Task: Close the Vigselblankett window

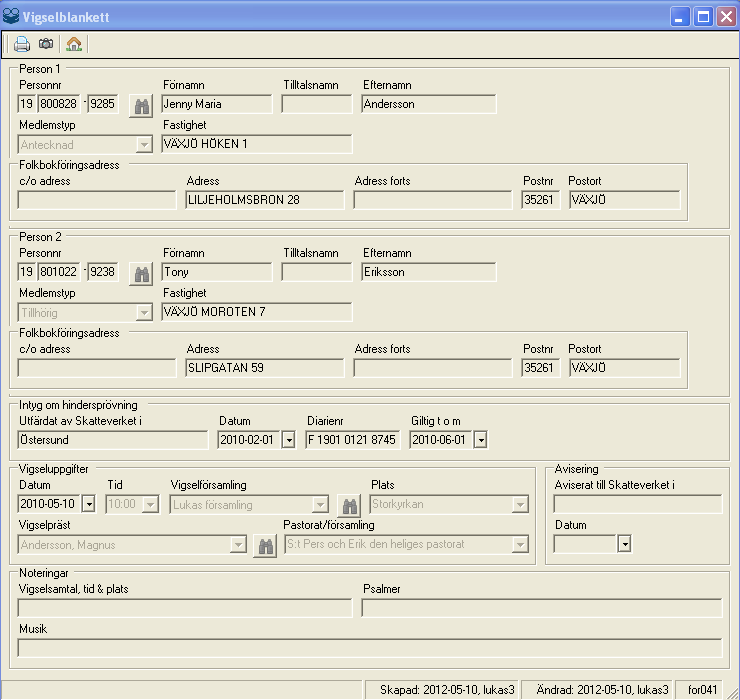Action: click(726, 17)
